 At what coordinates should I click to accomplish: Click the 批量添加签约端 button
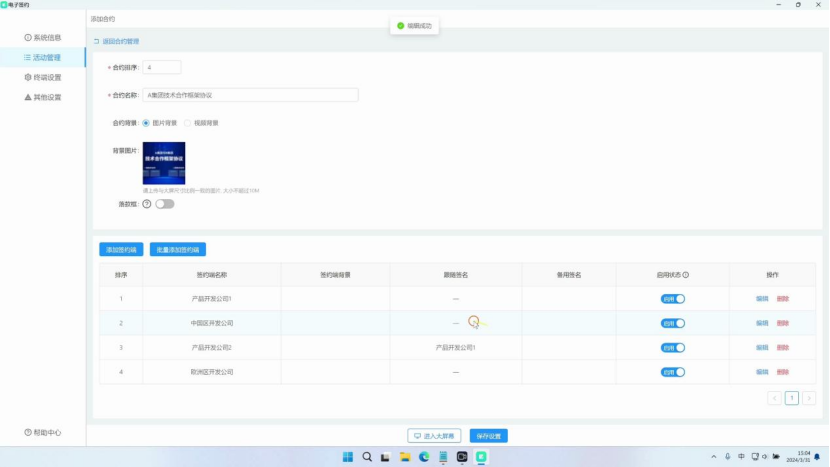point(178,250)
